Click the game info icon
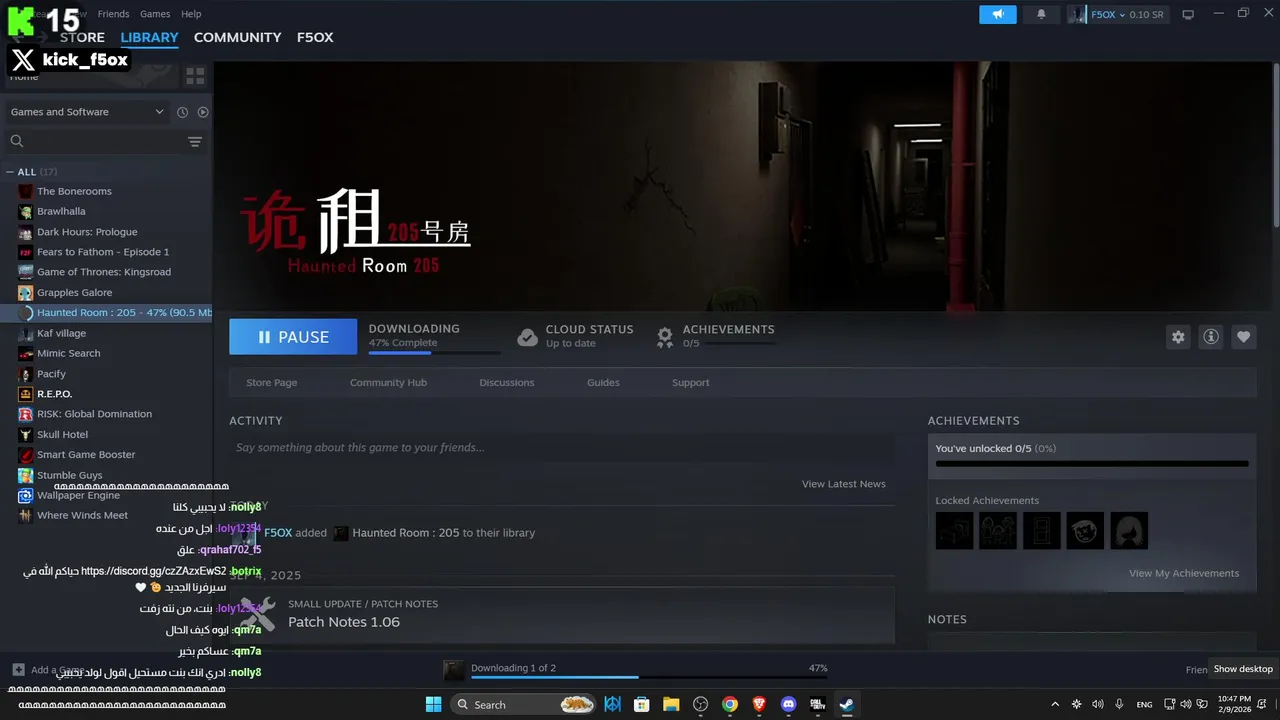 click(1211, 337)
